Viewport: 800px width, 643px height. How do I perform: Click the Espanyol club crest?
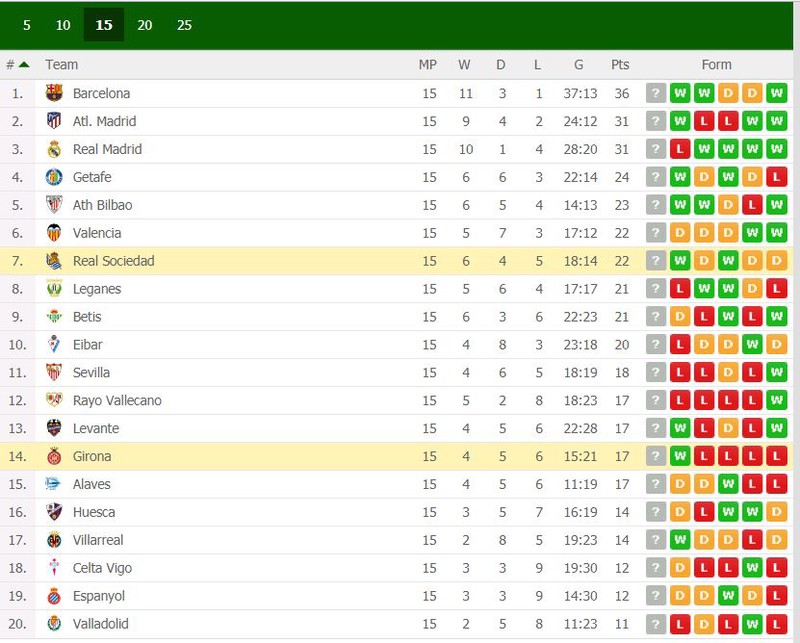coord(54,596)
